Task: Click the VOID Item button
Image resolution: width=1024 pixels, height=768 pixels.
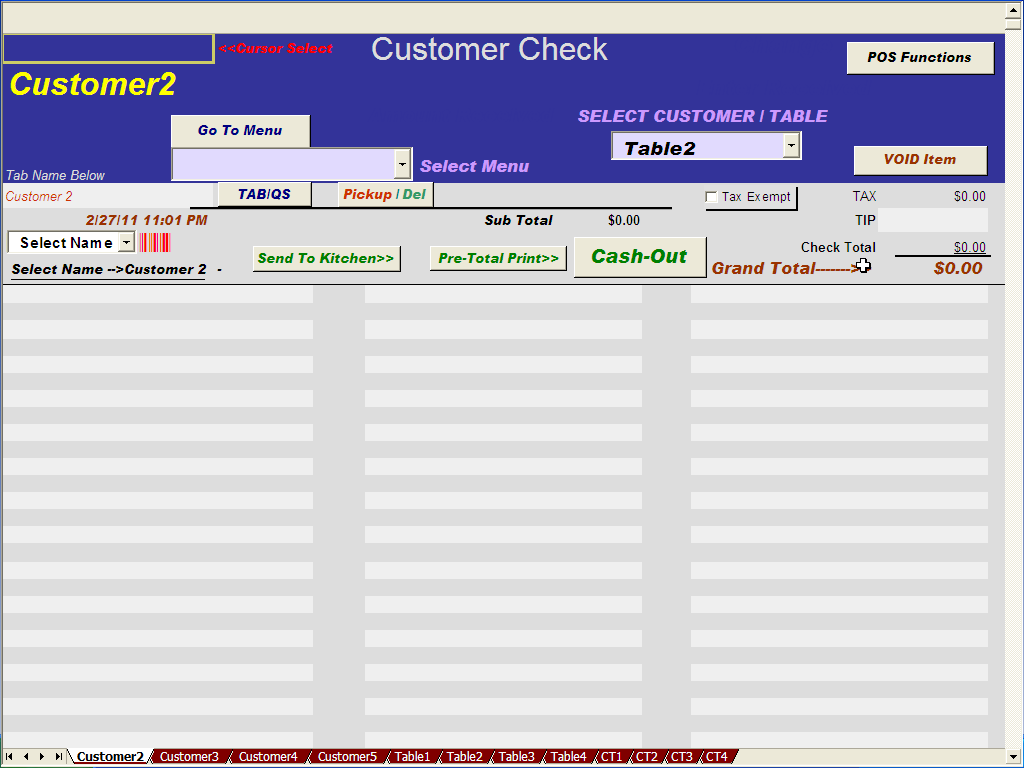Action: pos(920,160)
